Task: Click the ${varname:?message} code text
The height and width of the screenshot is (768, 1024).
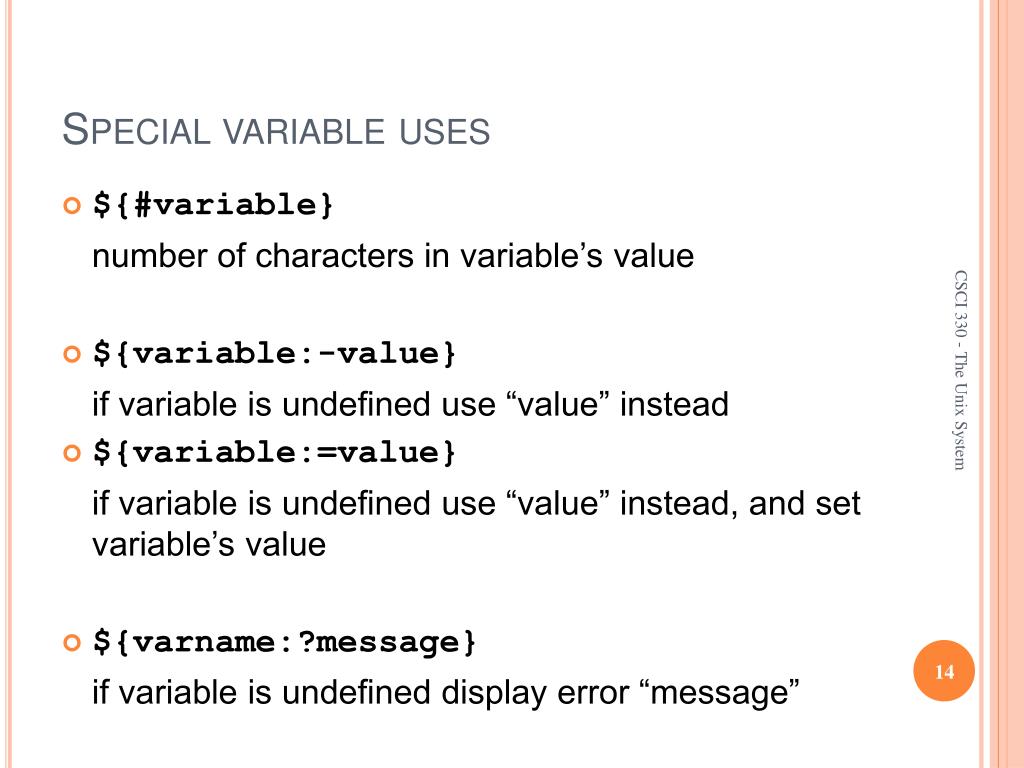Action: coord(284,642)
